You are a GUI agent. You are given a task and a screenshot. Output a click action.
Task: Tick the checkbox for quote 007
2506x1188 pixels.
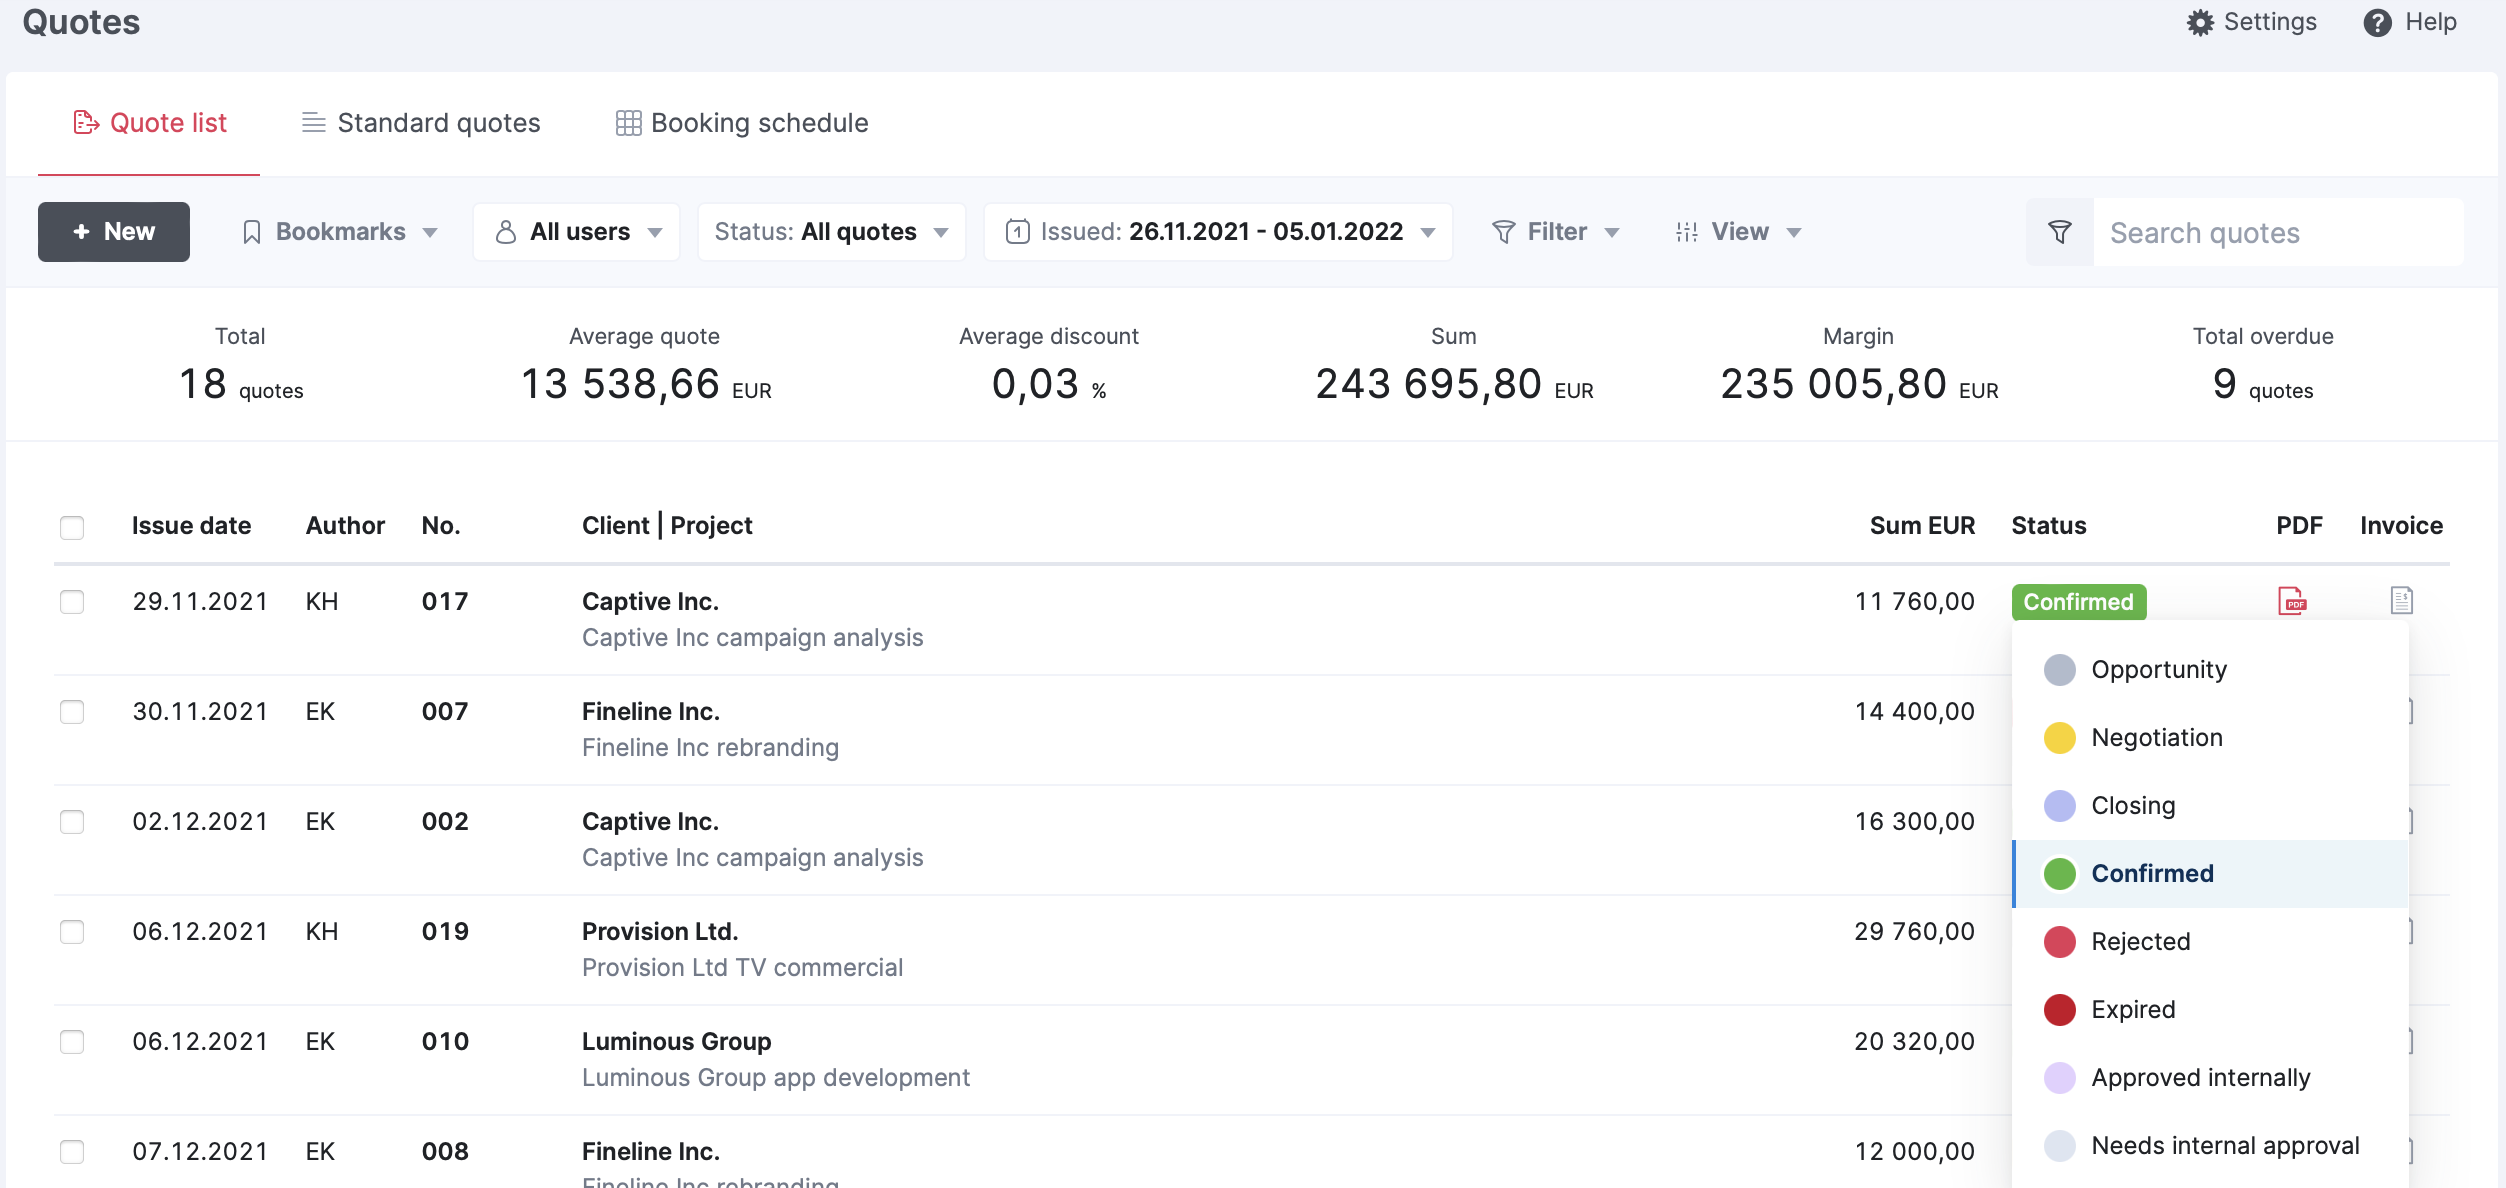(x=72, y=712)
